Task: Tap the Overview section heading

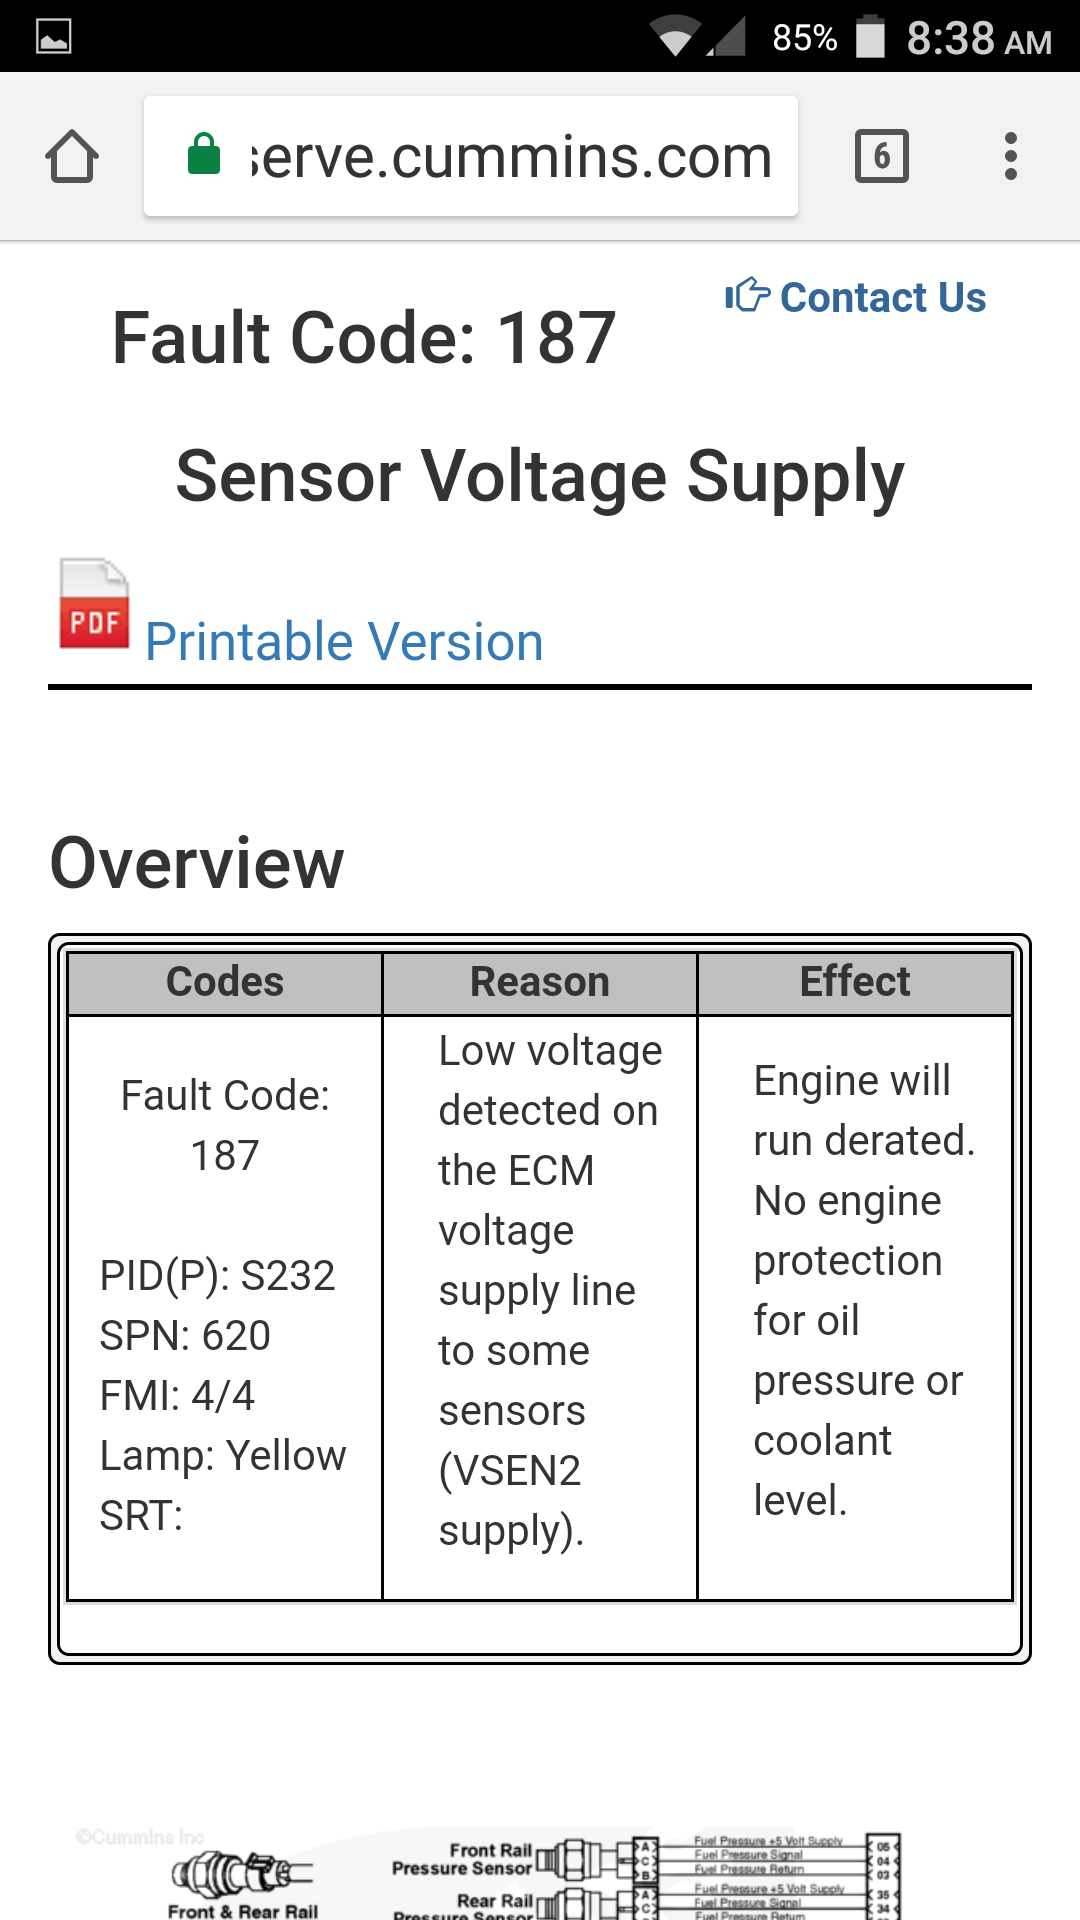Action: click(x=197, y=863)
